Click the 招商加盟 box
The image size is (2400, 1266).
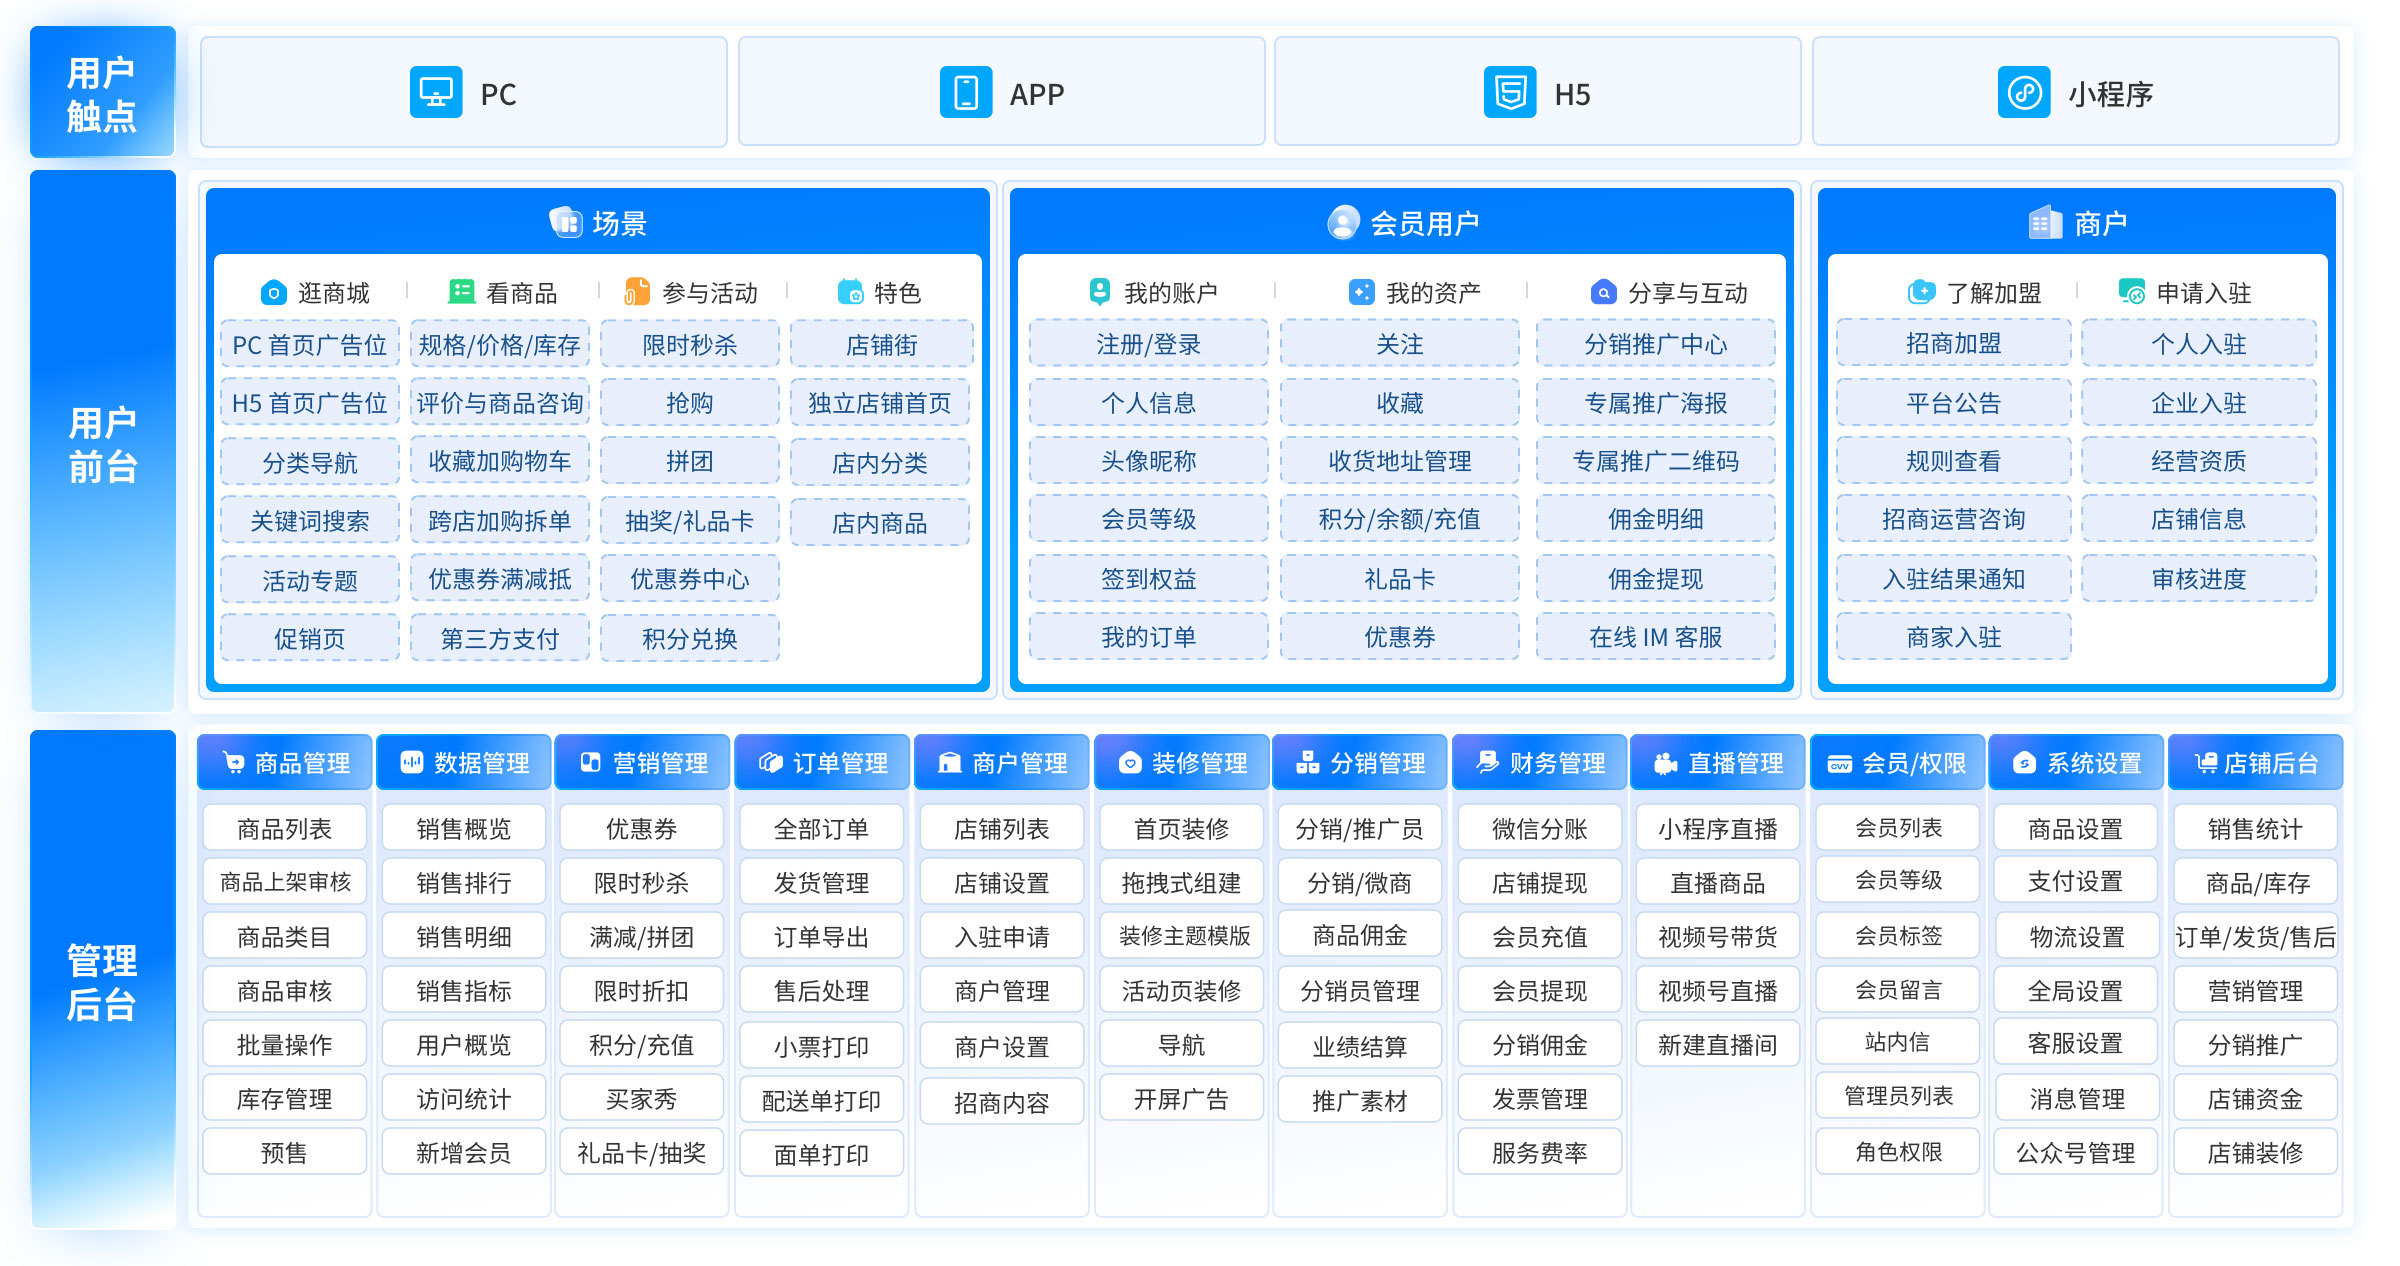tap(1954, 343)
